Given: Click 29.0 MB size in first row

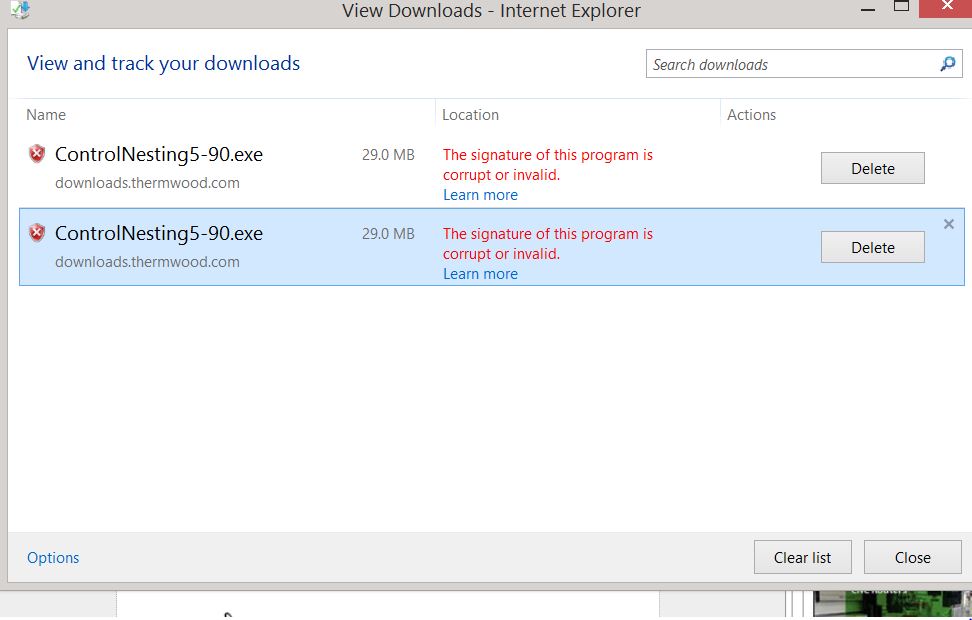Looking at the screenshot, I should coord(388,154).
